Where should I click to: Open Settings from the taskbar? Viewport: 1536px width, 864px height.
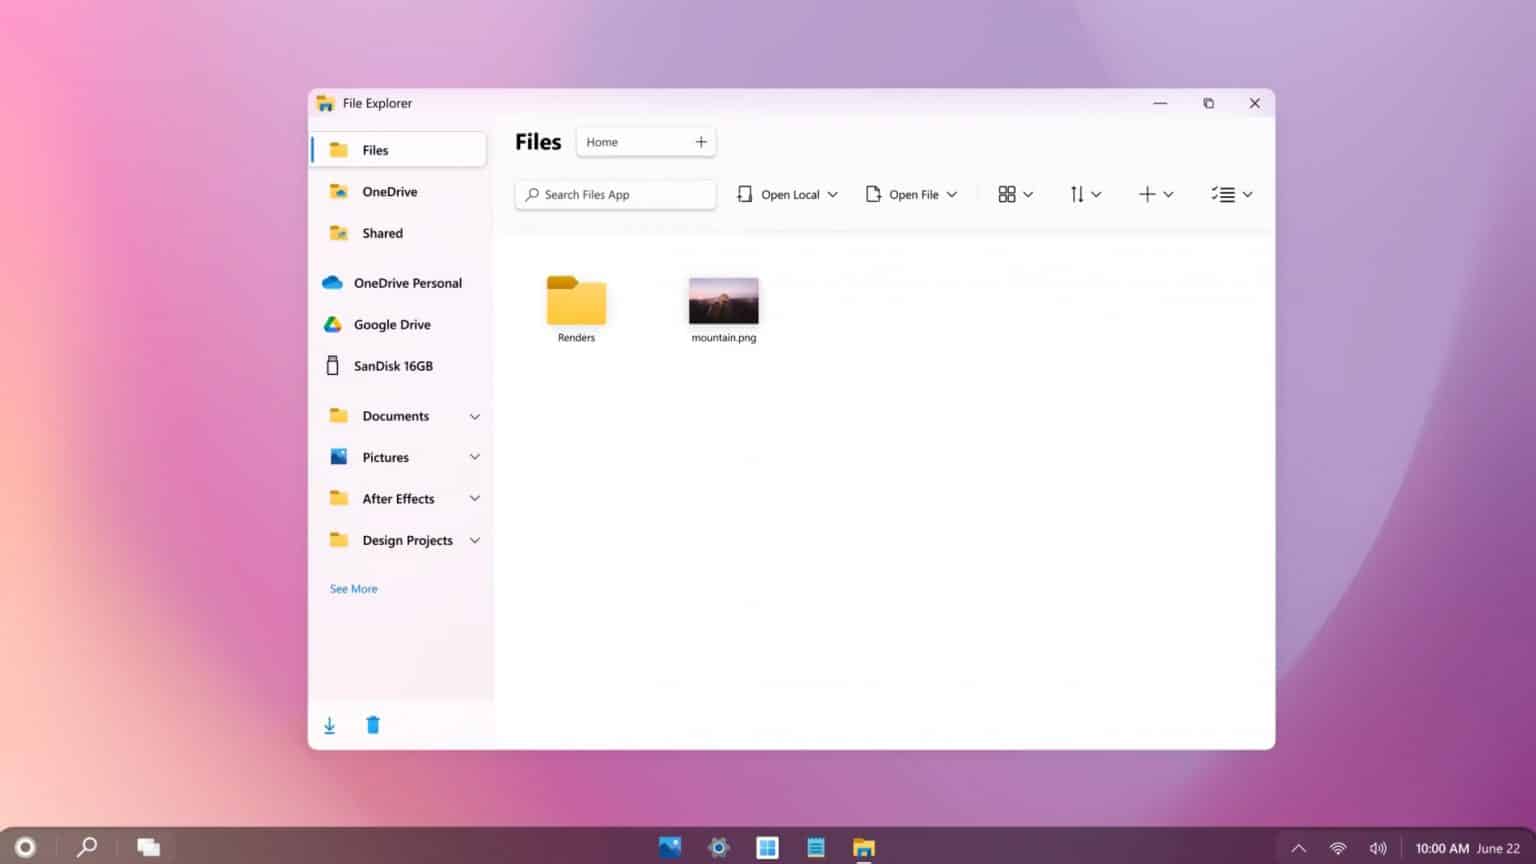pyautogui.click(x=716, y=846)
